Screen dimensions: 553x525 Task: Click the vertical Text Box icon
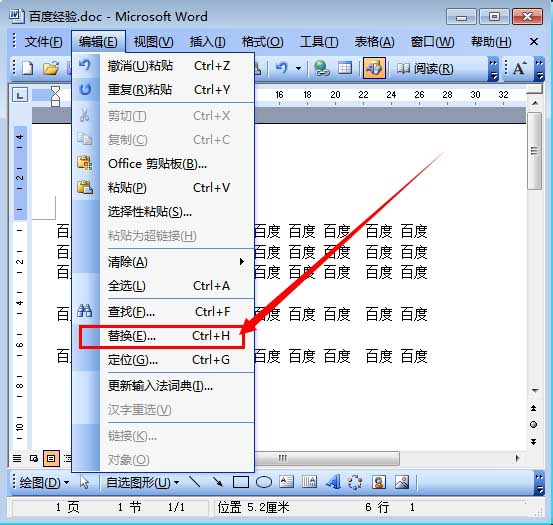point(309,482)
